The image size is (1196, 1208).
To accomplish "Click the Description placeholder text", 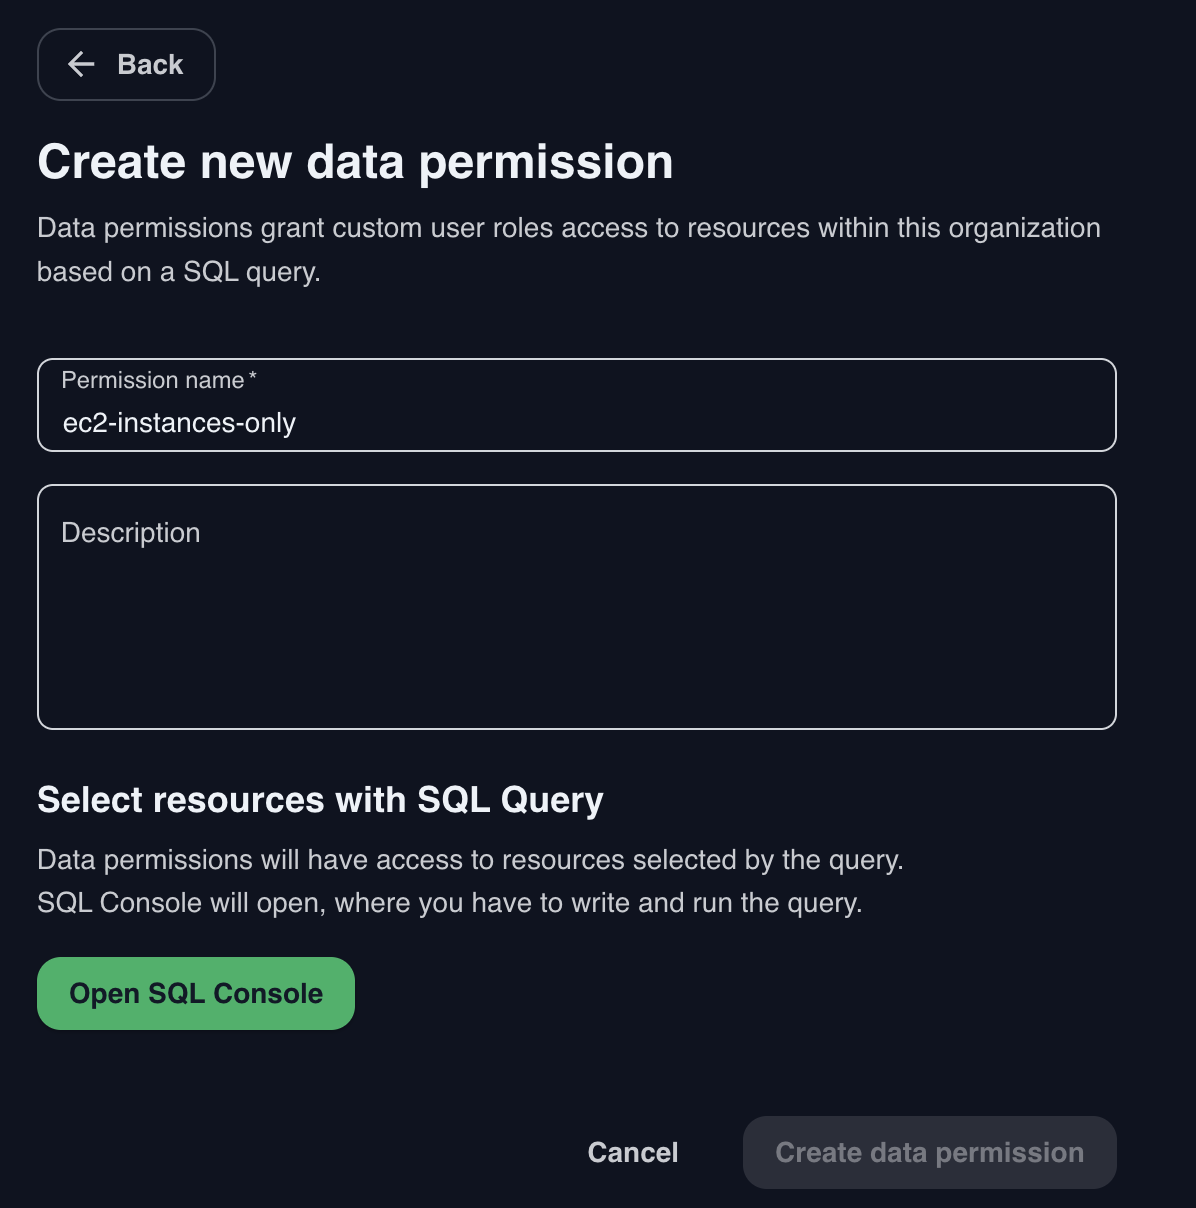I will tap(131, 533).
